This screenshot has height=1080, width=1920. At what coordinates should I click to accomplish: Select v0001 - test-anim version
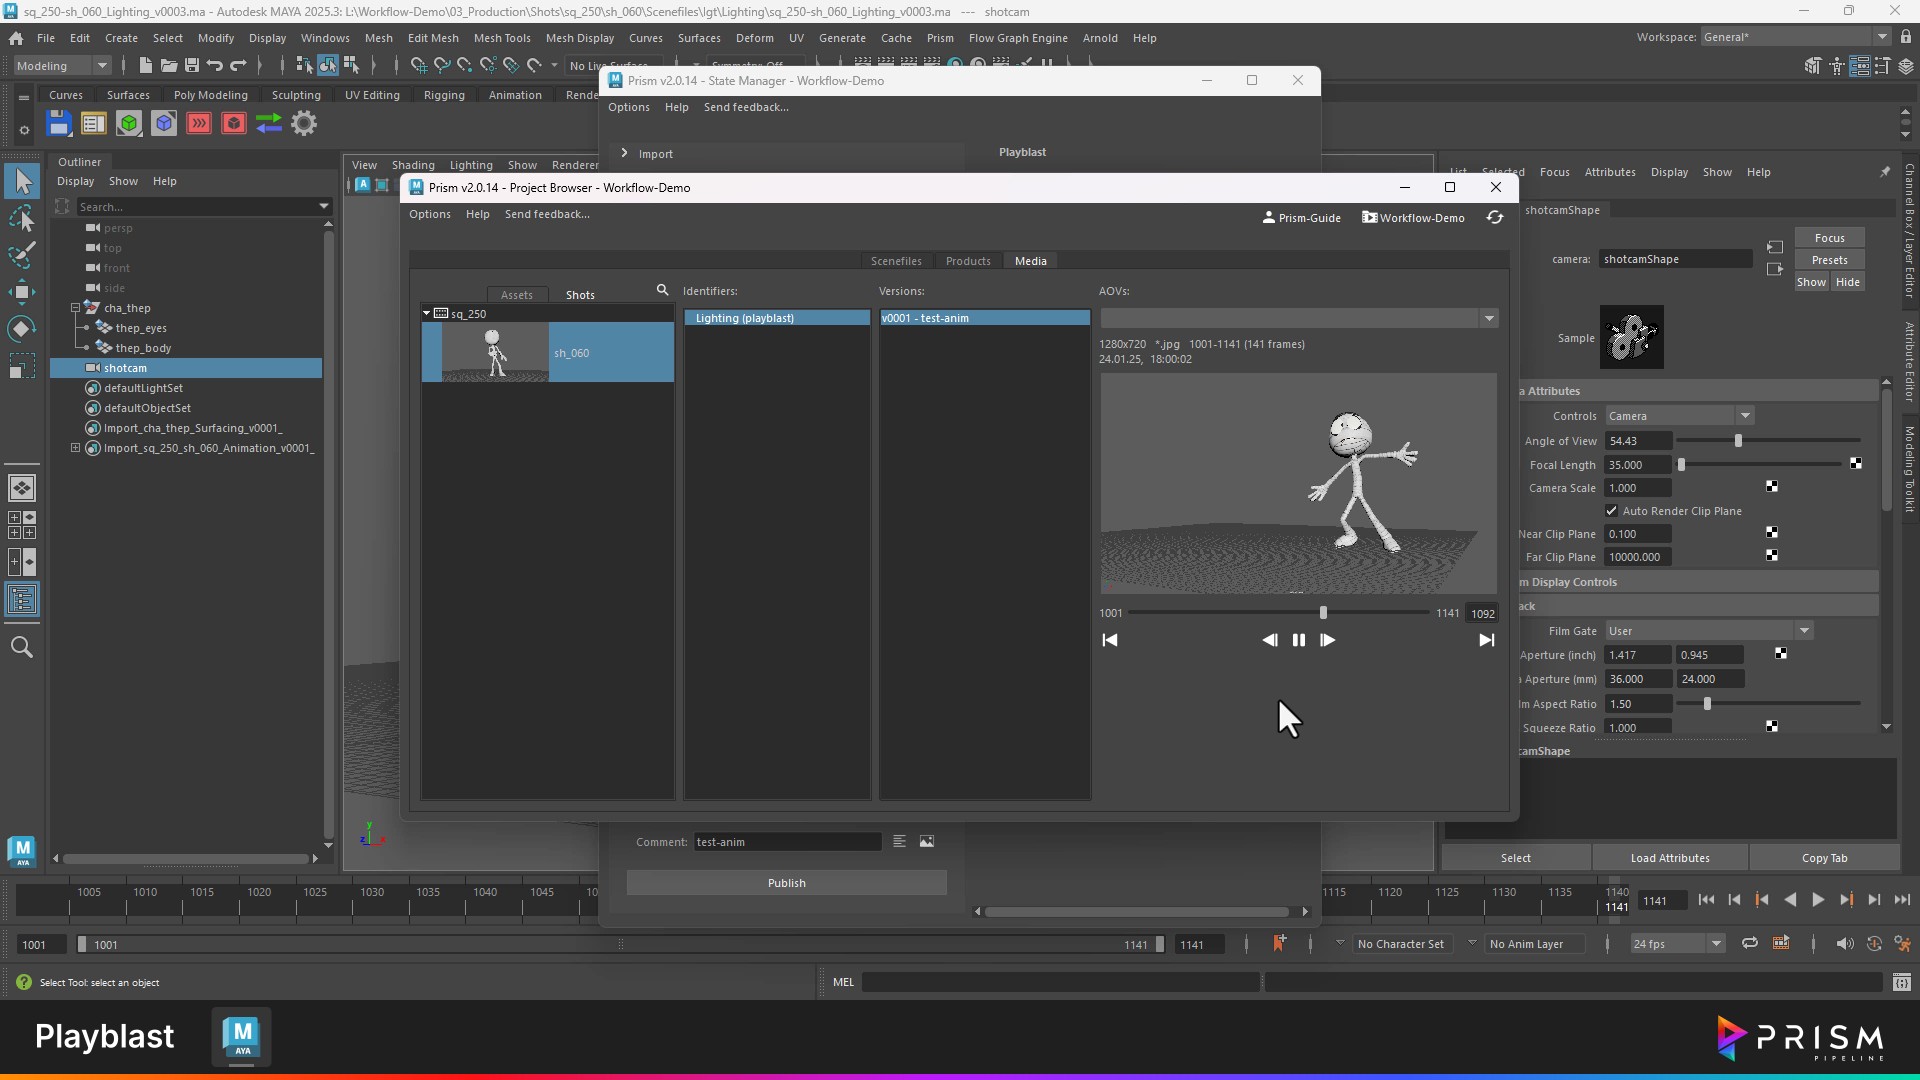(984, 318)
